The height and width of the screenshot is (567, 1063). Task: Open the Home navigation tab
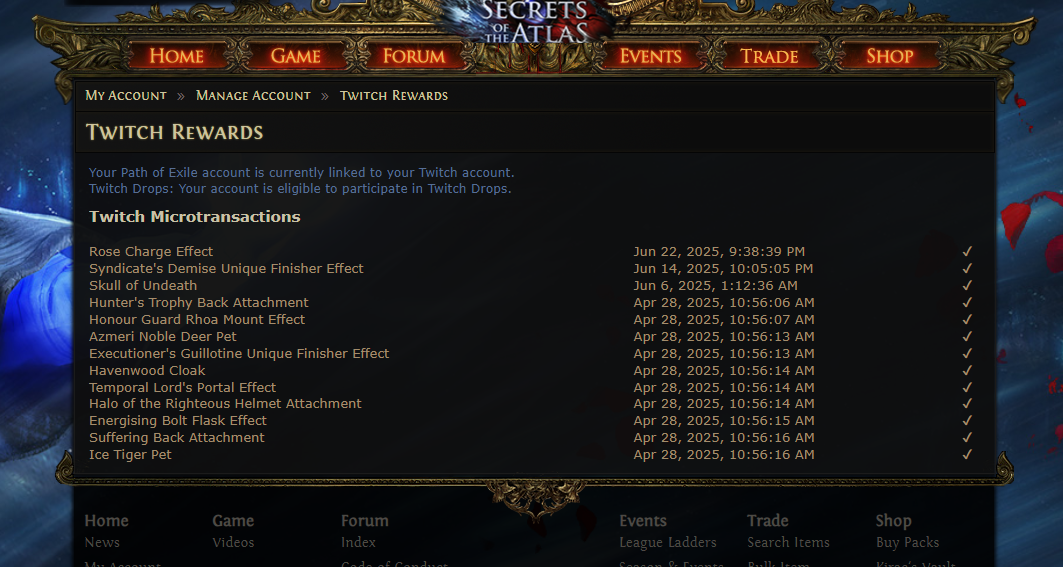pyautogui.click(x=177, y=56)
